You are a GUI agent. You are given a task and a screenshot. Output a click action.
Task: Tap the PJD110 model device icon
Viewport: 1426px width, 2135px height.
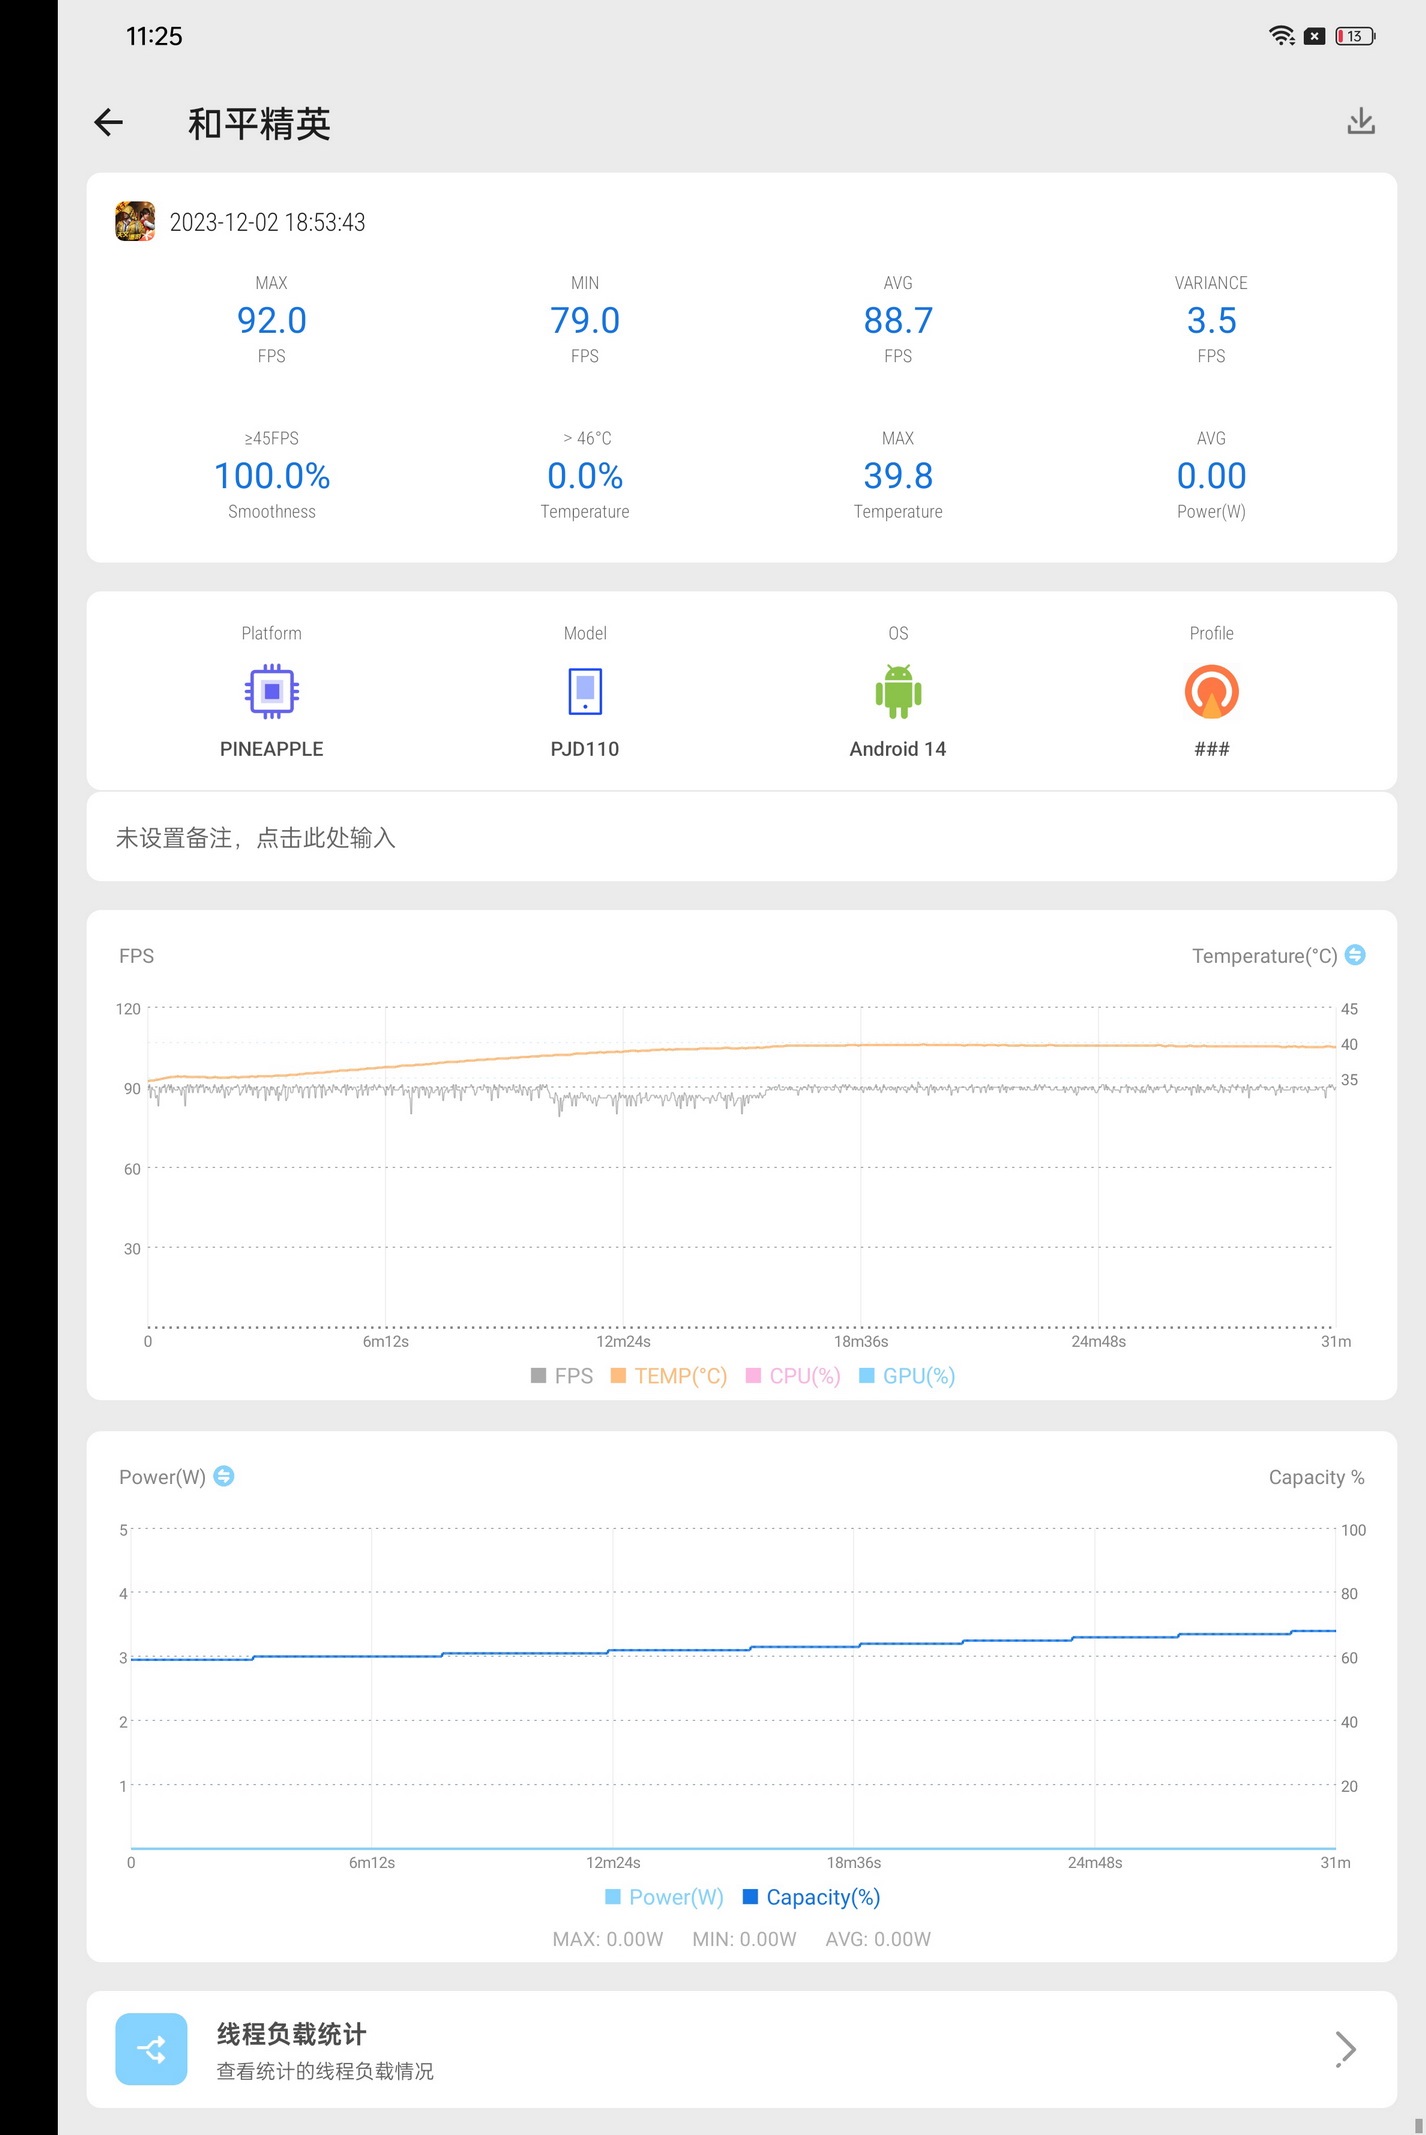point(585,691)
